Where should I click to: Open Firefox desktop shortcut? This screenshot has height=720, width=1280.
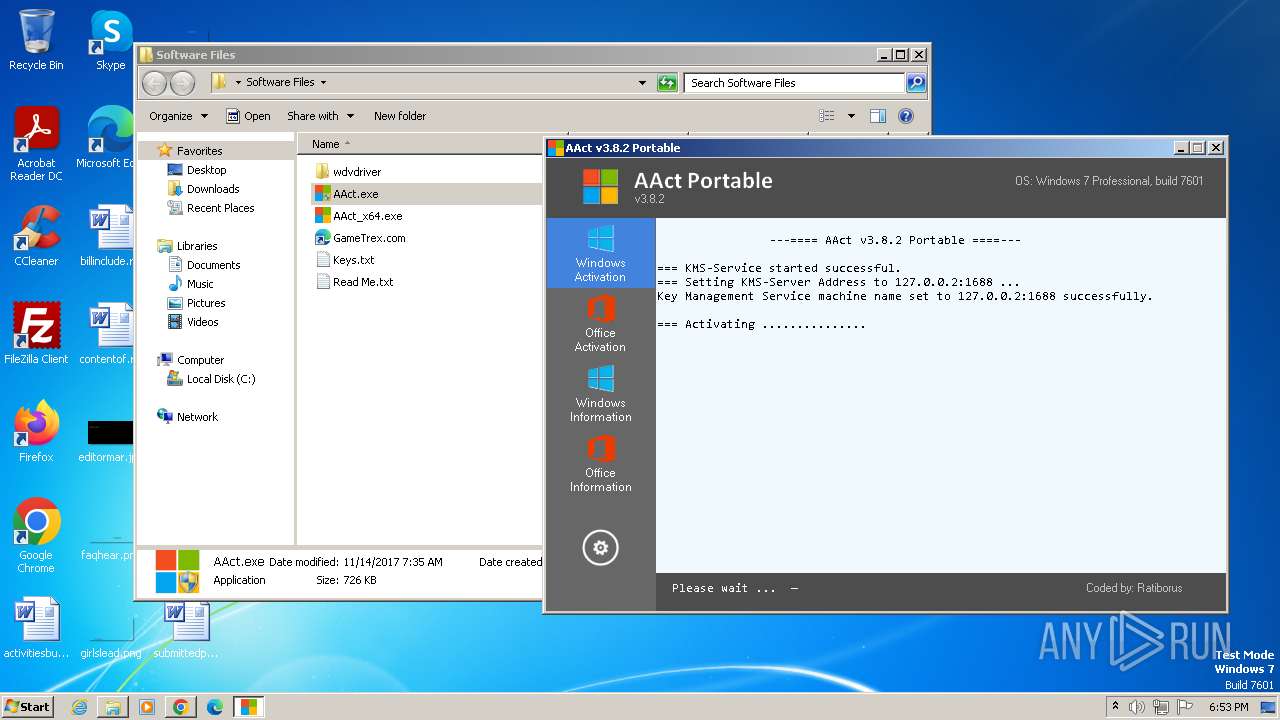[36, 432]
